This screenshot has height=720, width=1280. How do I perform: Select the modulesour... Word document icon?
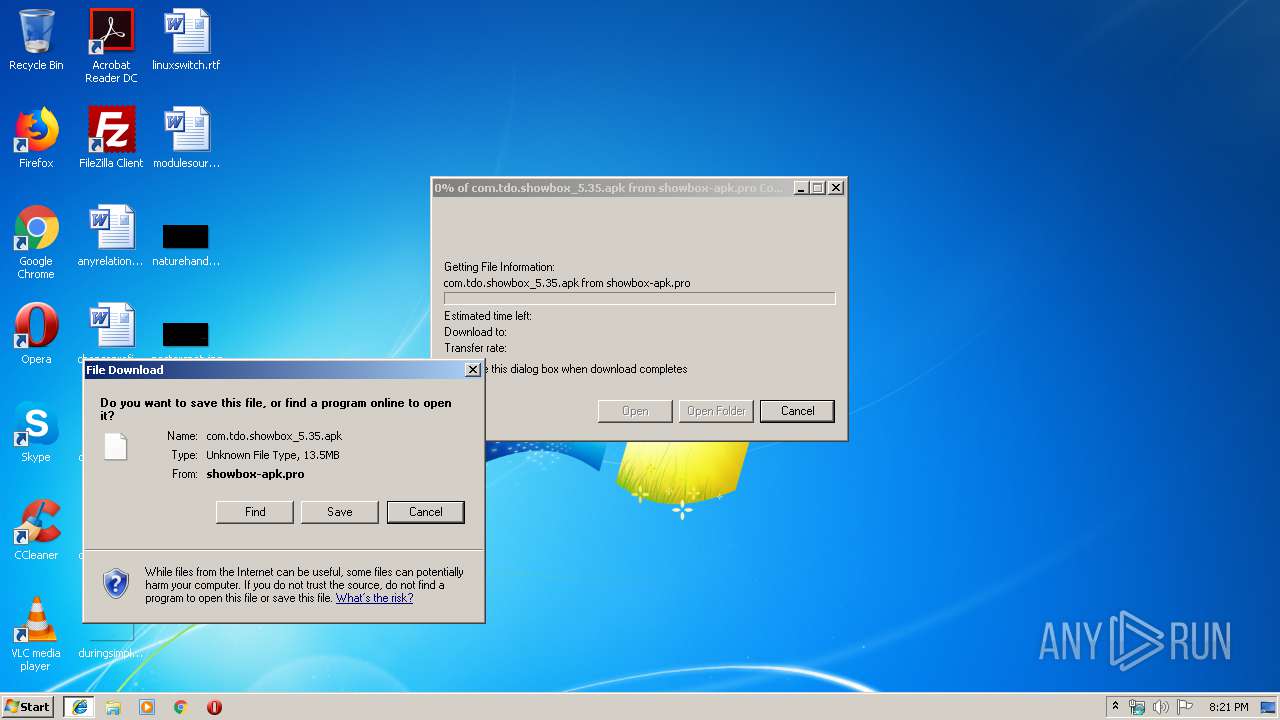(x=186, y=138)
